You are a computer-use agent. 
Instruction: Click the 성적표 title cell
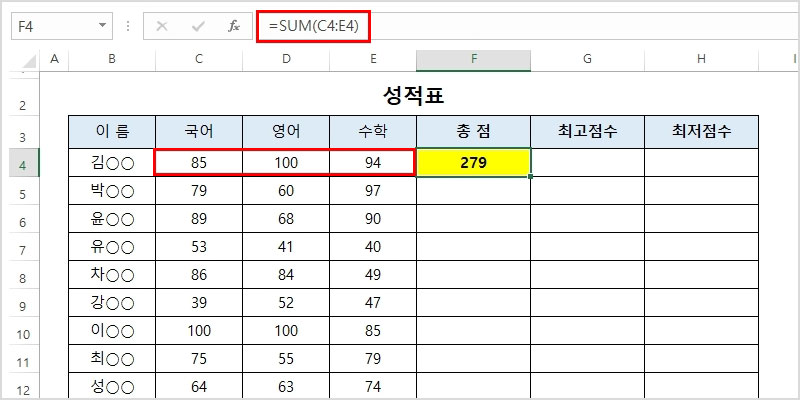[413, 96]
